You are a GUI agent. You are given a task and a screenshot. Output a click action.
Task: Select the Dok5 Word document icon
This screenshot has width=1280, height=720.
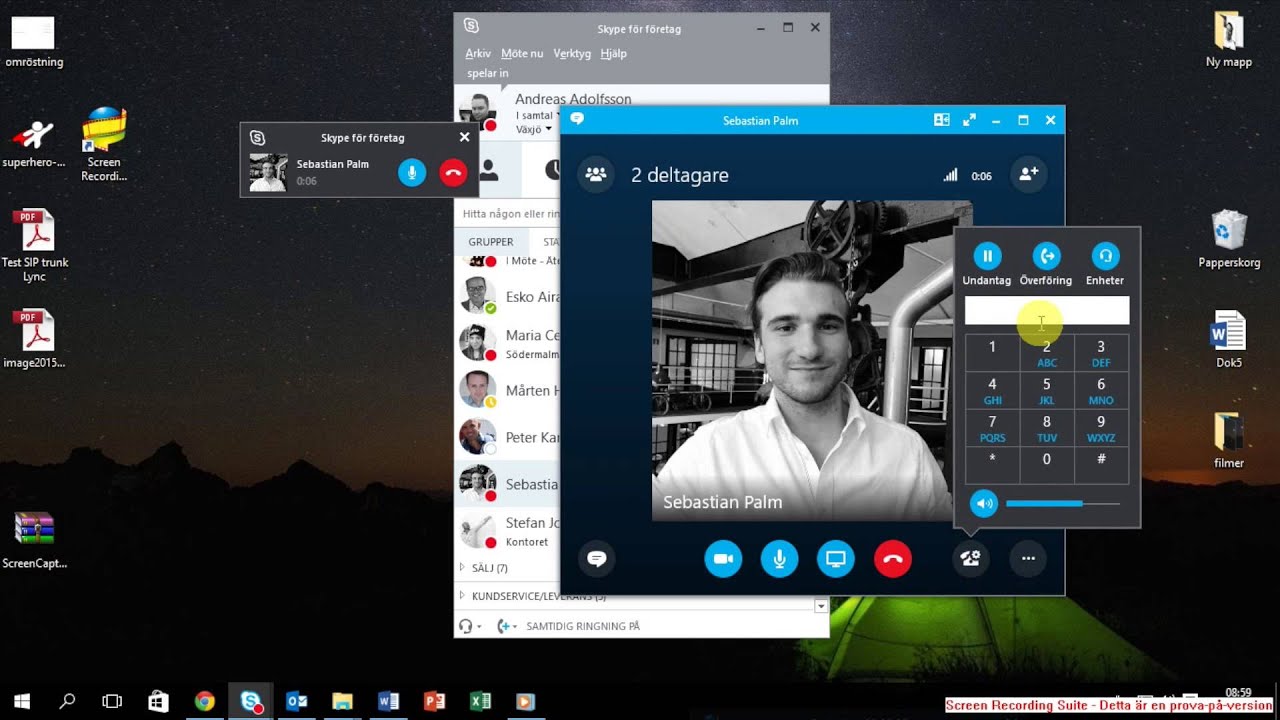click(1229, 340)
